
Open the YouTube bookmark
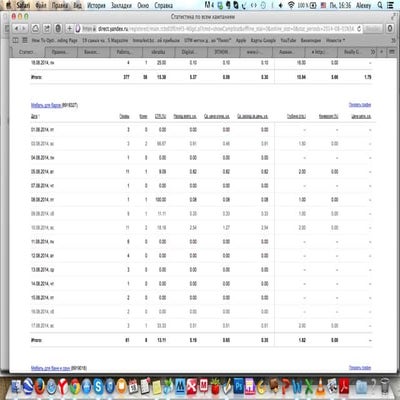click(288, 40)
